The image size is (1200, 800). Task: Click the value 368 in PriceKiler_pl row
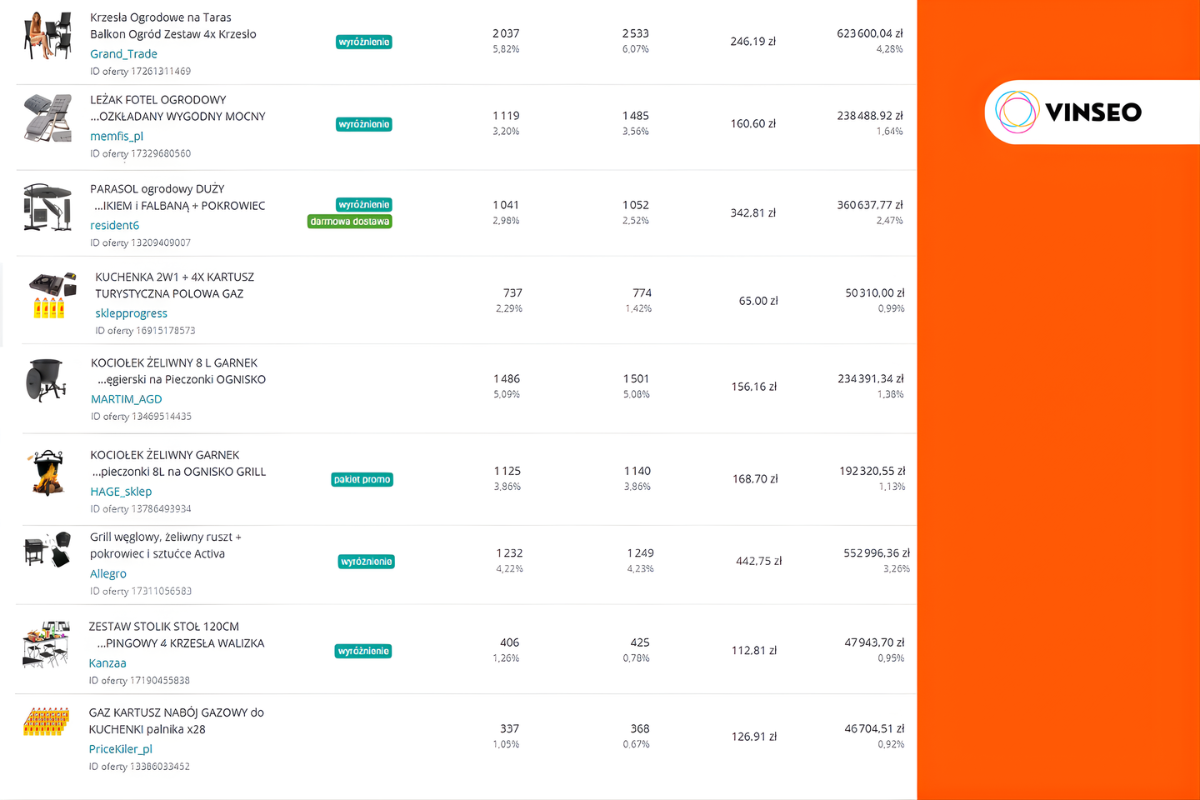pos(640,729)
